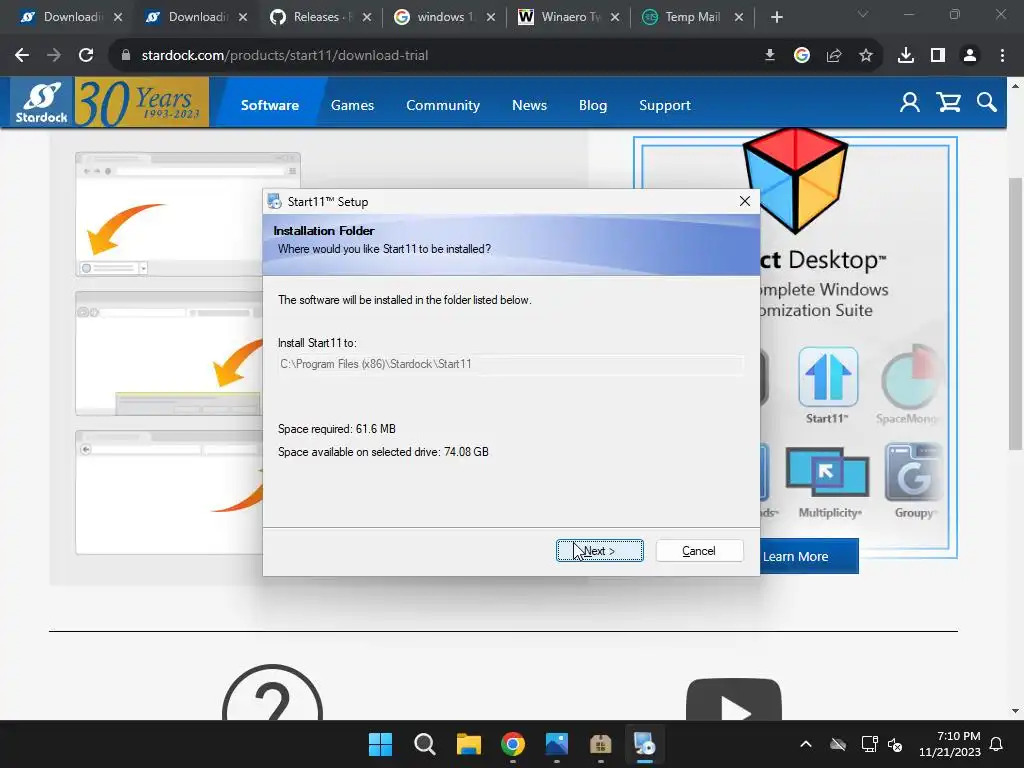
Task: Close the Temp Mail tab
Action: (739, 17)
